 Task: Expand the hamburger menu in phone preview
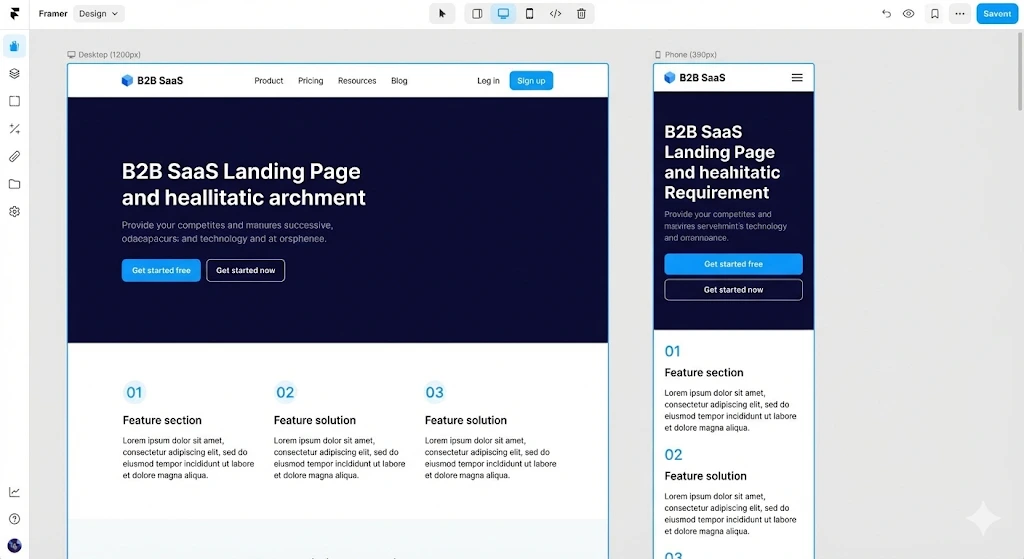(x=797, y=78)
